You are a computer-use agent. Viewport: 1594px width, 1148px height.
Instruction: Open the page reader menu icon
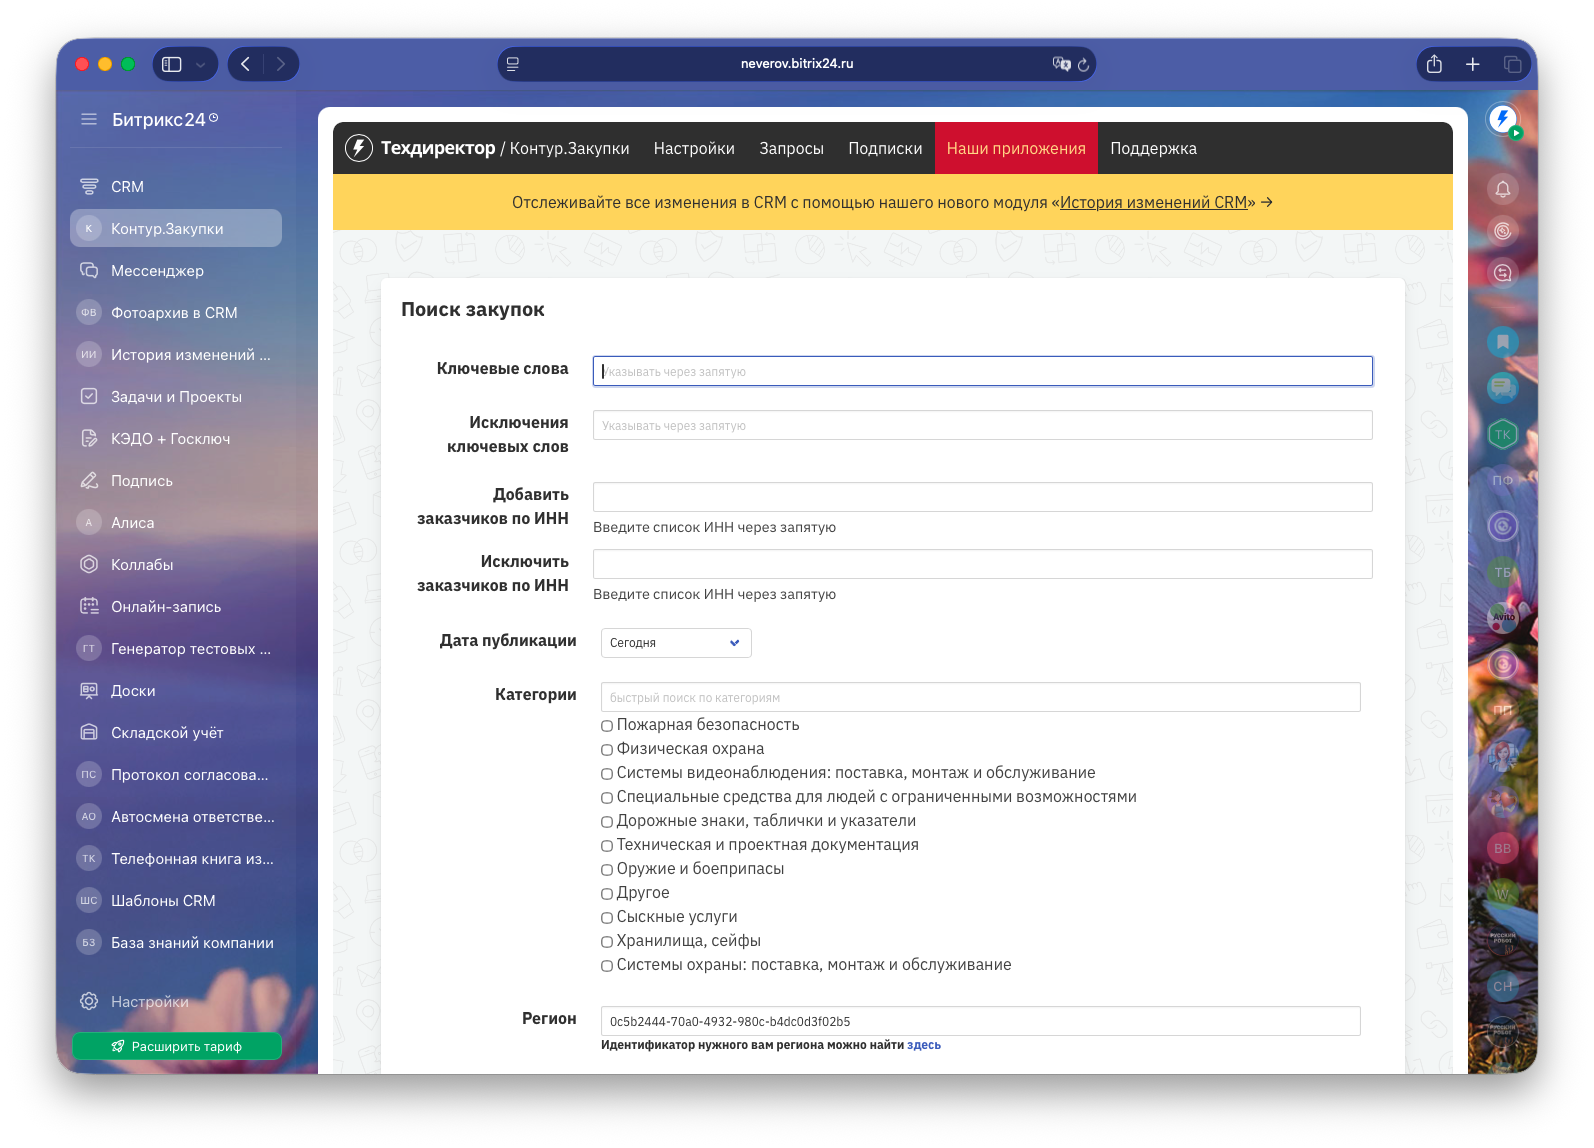click(513, 64)
